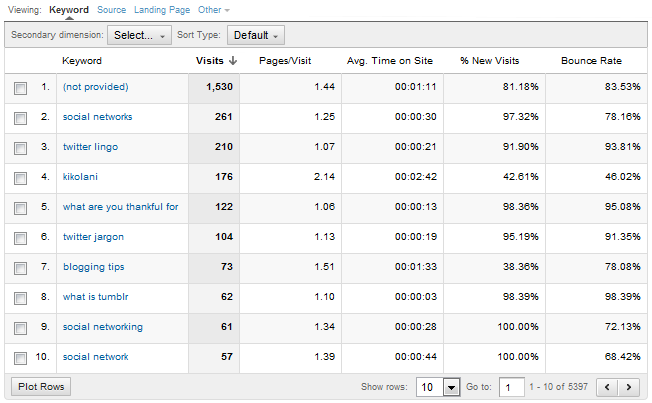Image resolution: width=652 pixels, height=403 pixels.
Task: Check the box for (not provided) row
Action: (20, 88)
